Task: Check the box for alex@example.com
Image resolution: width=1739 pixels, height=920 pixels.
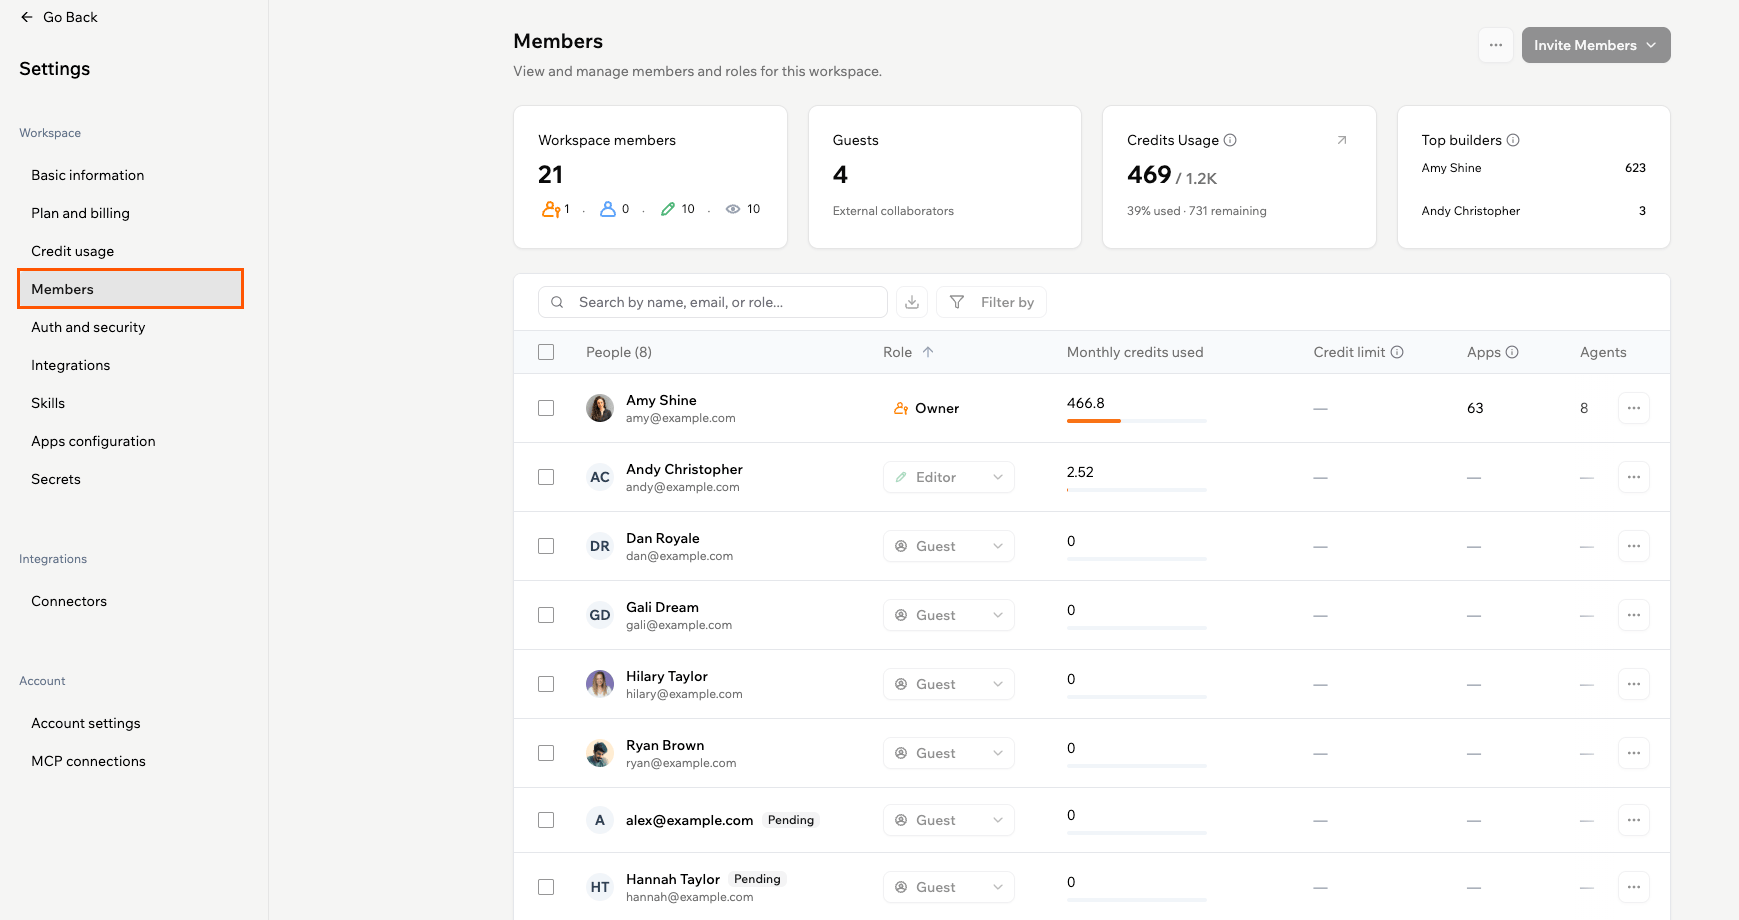Action: tap(546, 820)
